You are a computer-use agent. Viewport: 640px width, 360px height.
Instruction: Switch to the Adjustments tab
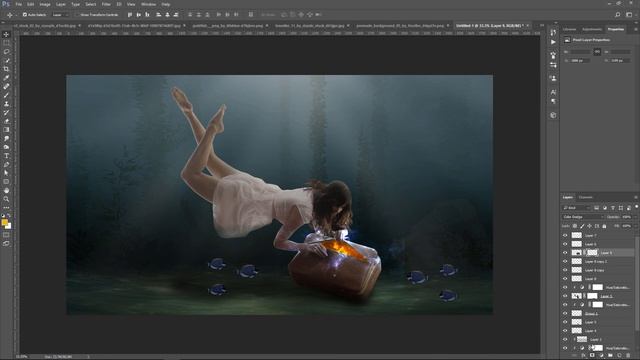(x=592, y=29)
